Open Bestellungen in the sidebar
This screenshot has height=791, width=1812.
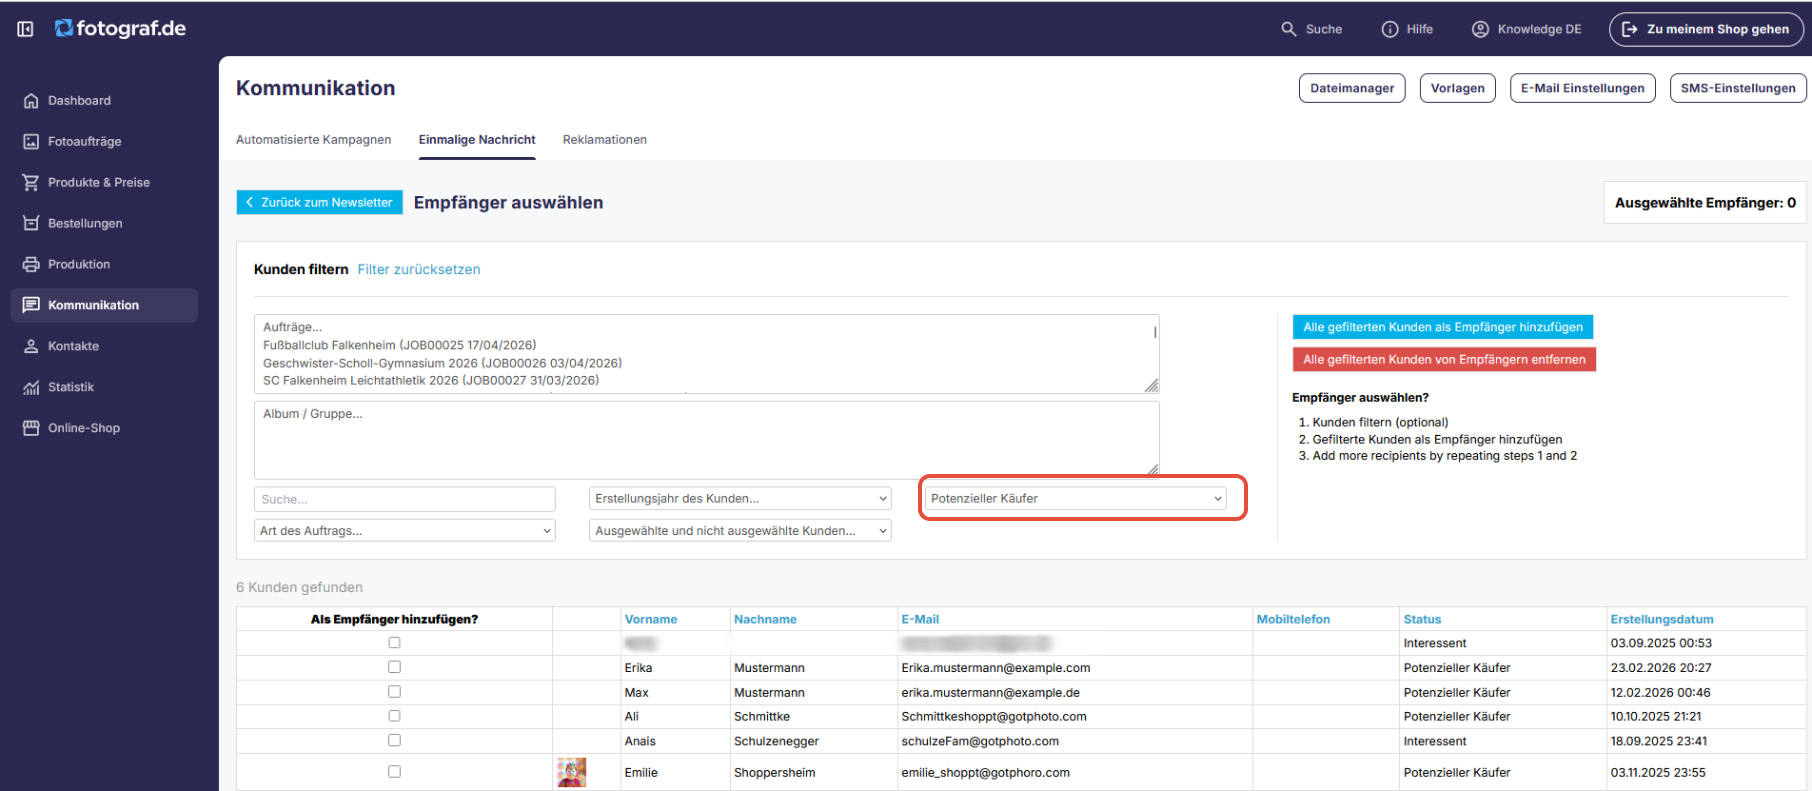(104, 224)
